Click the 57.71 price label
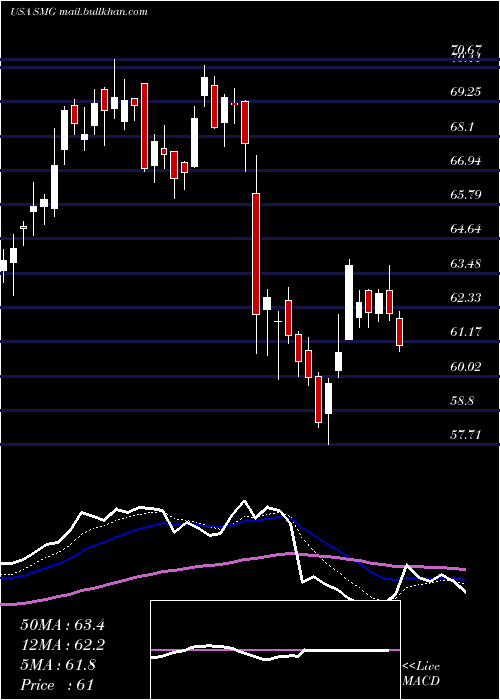 pos(466,435)
